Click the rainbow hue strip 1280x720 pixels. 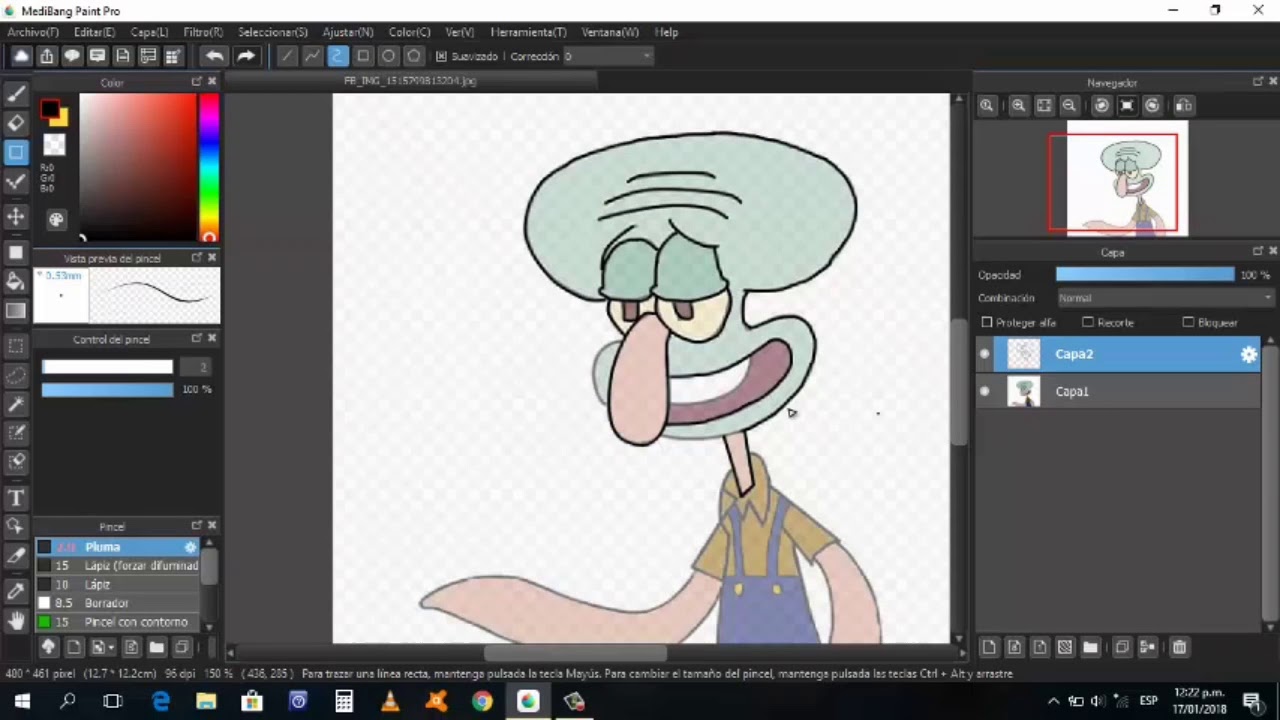pos(208,167)
